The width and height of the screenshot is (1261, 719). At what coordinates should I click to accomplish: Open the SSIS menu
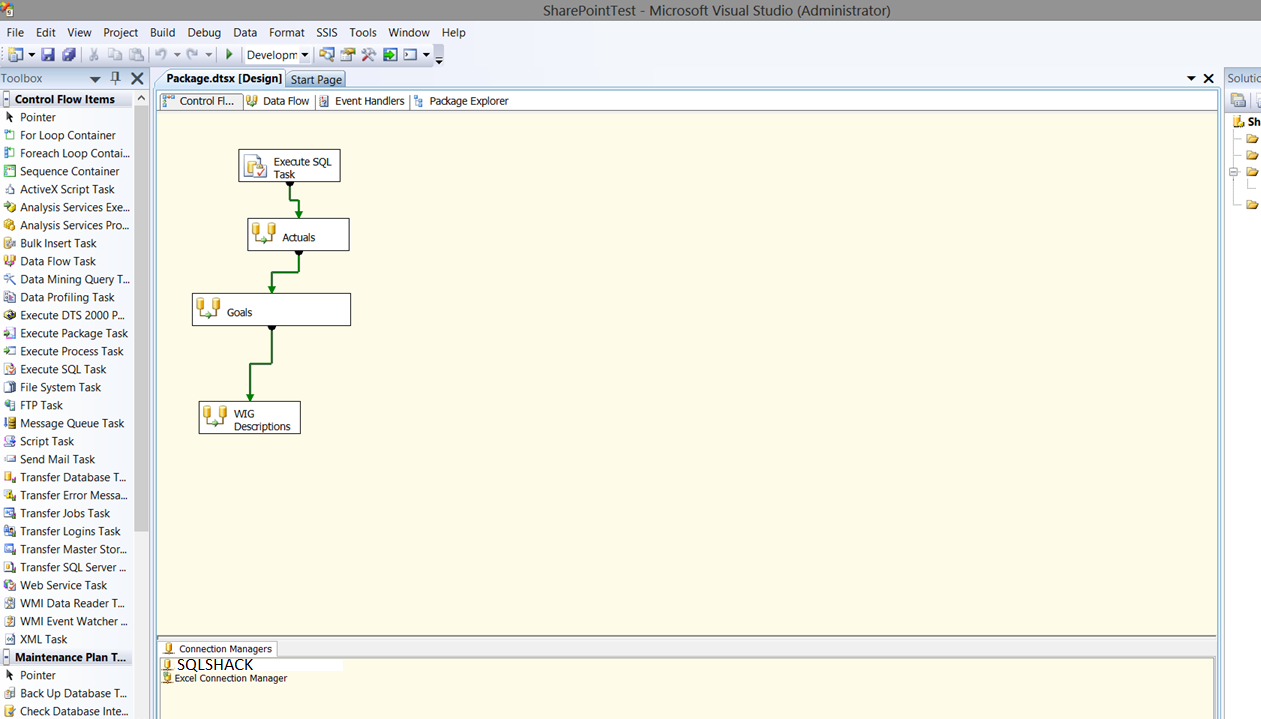coord(327,32)
